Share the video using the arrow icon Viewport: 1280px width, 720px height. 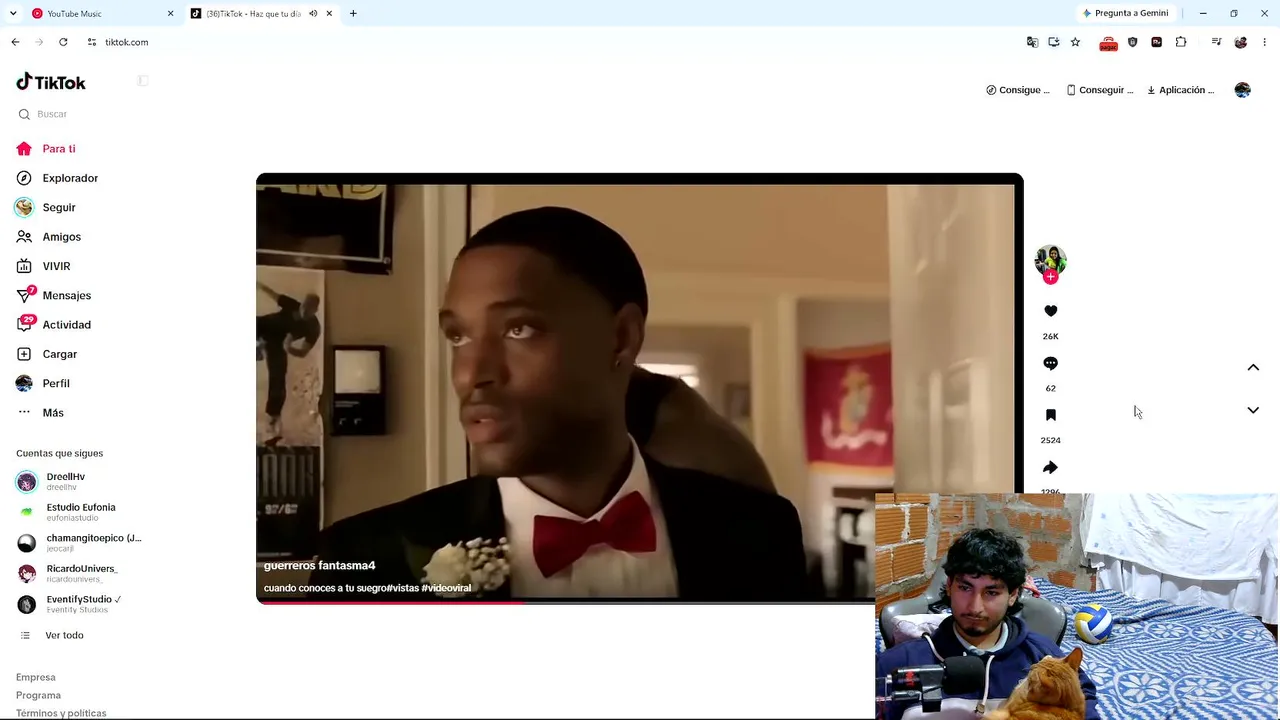point(1050,467)
